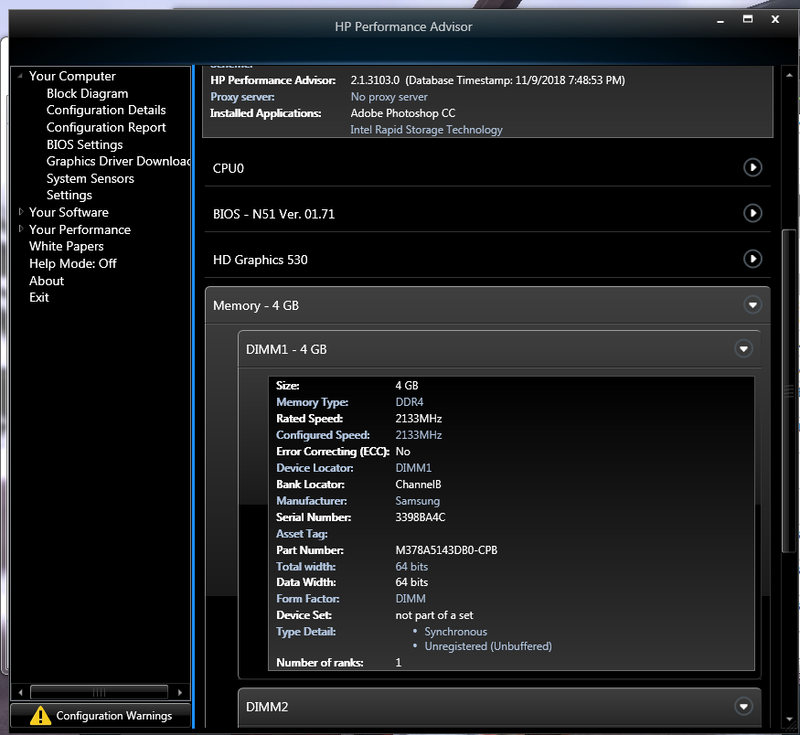Open Block Diagram in sidebar
The image size is (800, 735).
87,94
